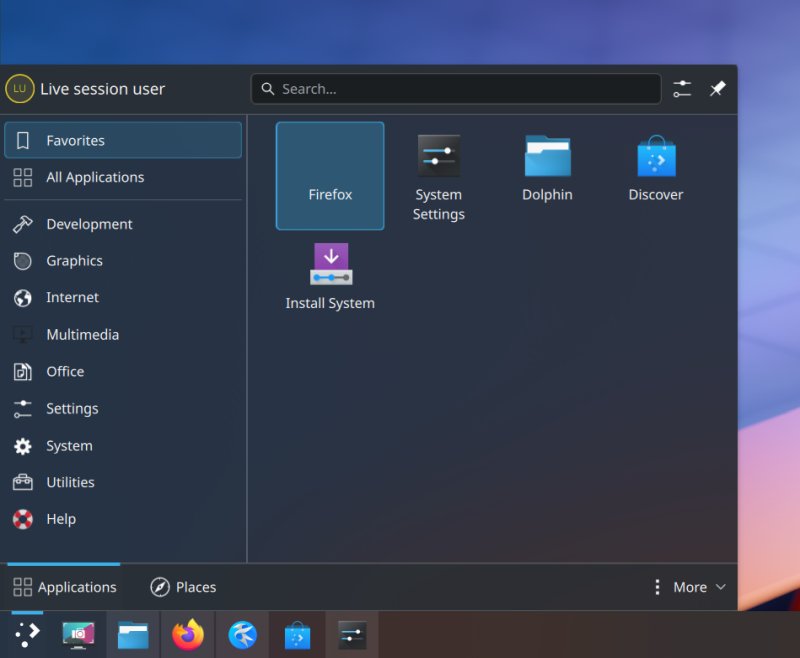Expand the More options dropdown
The height and width of the screenshot is (658, 800).
pos(690,587)
